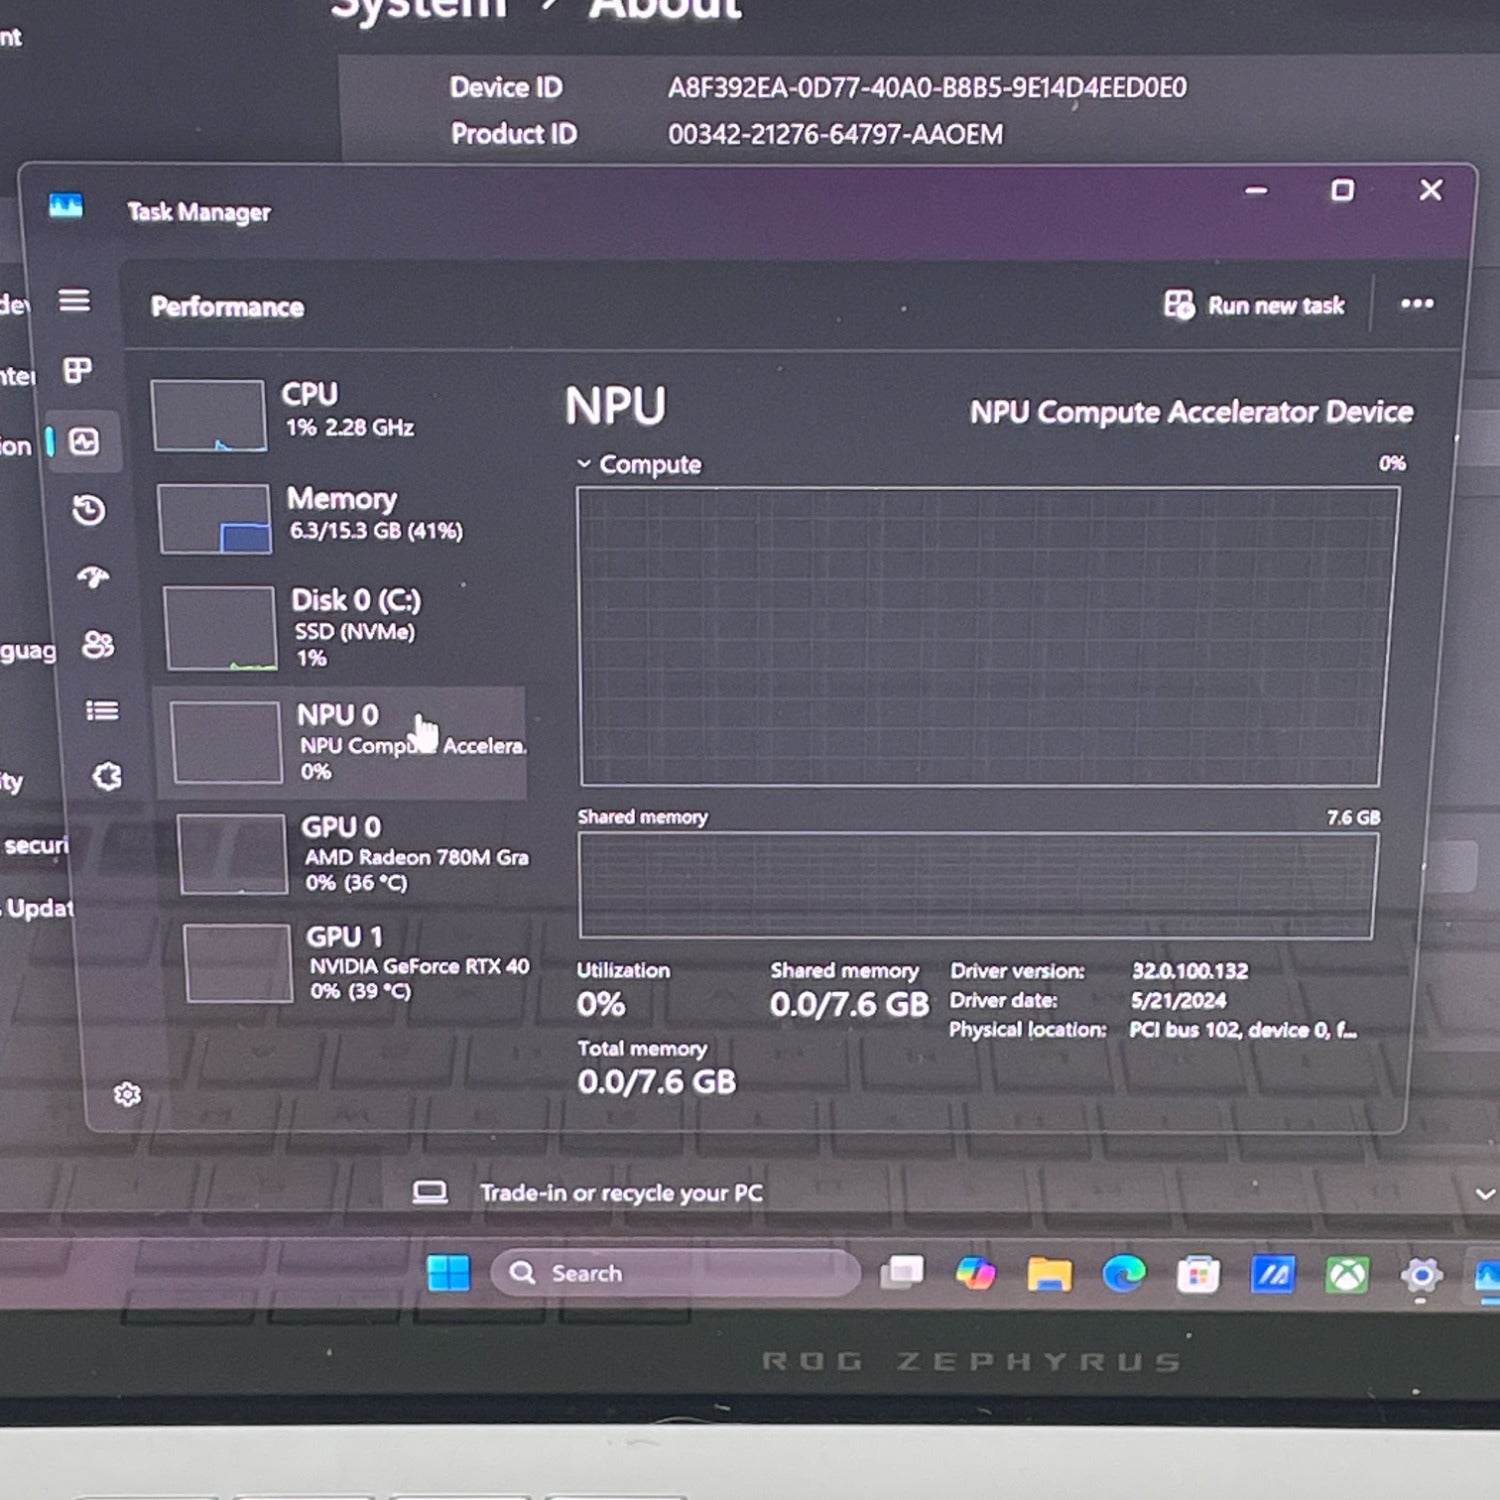This screenshot has width=1500, height=1500.
Task: Click Utilization 0% value
Action: [x=601, y=1004]
